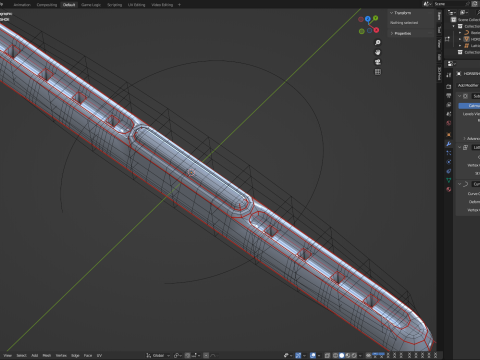Add a new workspace with plus button
This screenshot has height=360, width=480.
pos(179,5)
